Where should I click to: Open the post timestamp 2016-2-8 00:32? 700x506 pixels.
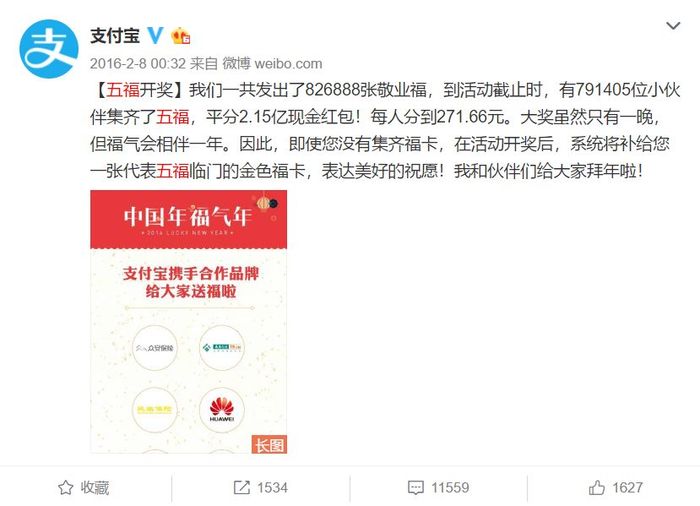point(138,63)
